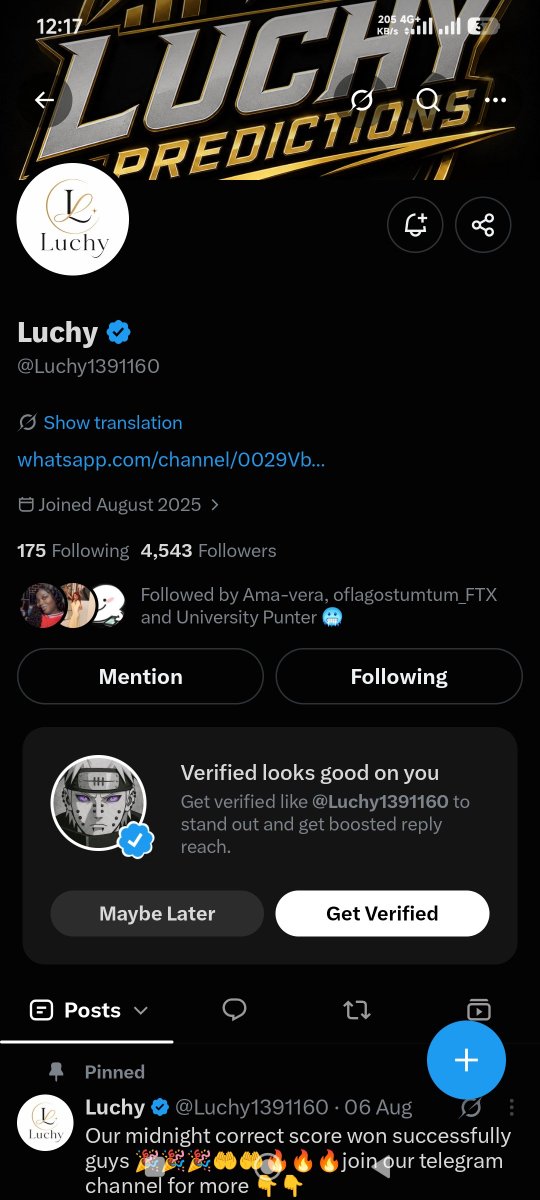This screenshot has width=540, height=1200.
Task: Expand Joined August 2025 details chevron
Action: pyautogui.click(x=215, y=505)
